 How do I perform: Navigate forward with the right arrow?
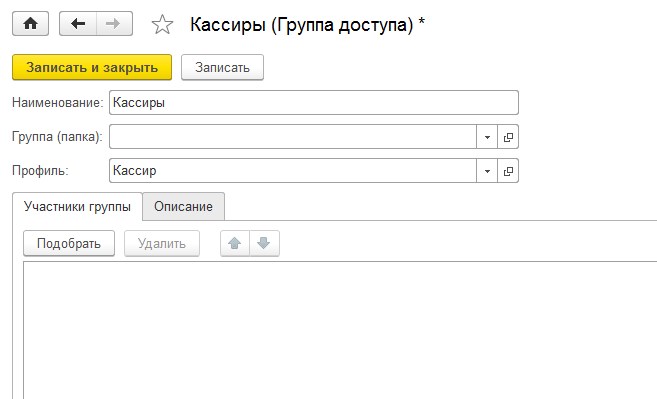click(114, 24)
